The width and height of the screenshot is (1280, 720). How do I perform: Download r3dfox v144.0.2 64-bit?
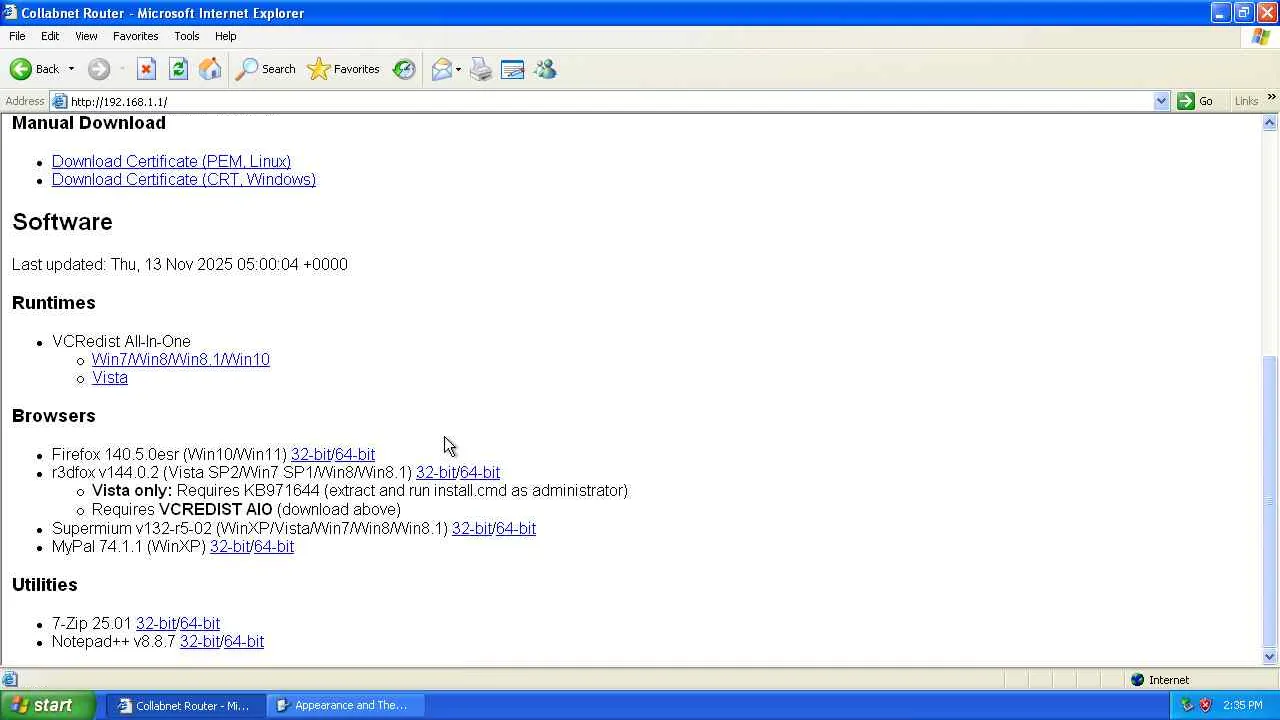click(480, 472)
